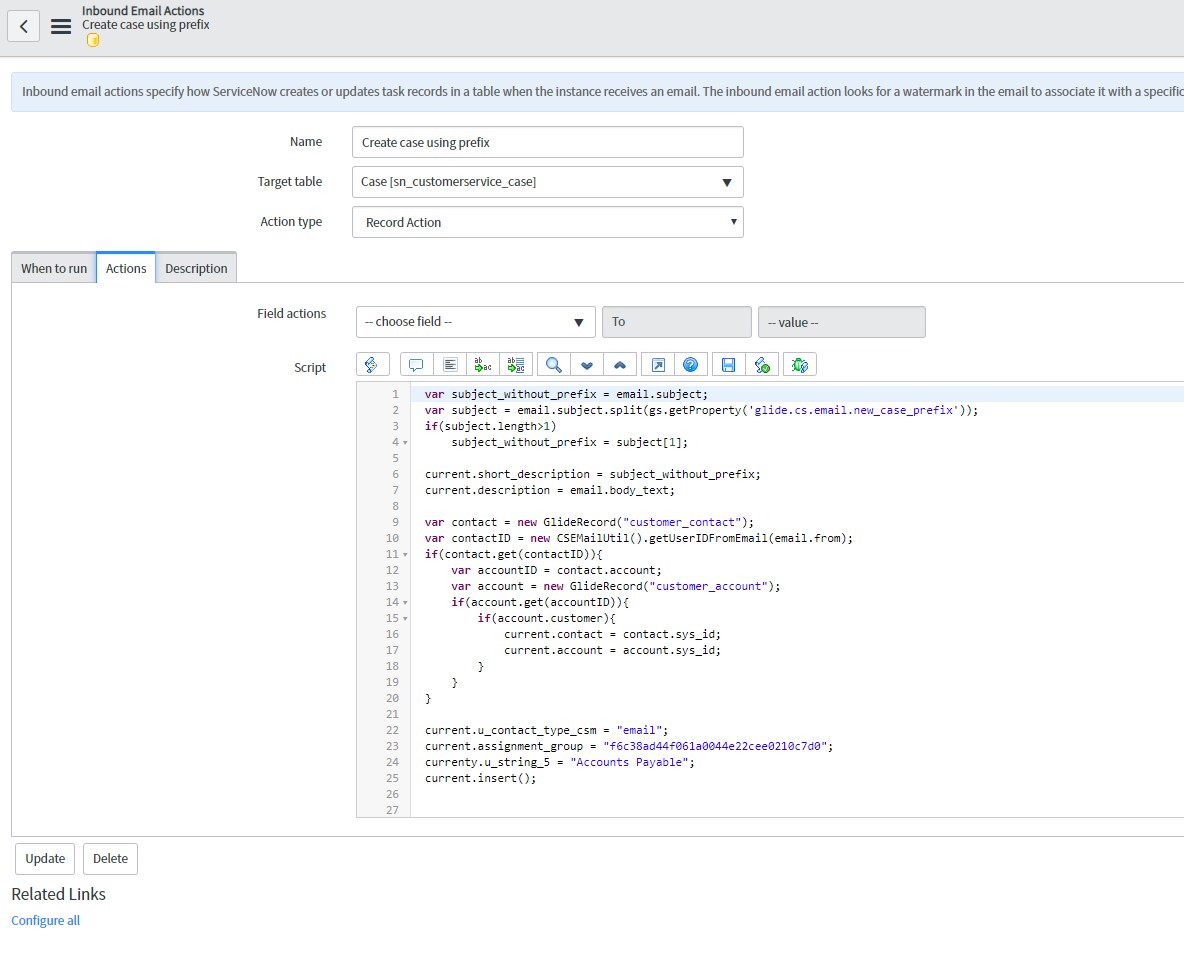Click the code line containing "Accounts Payable"
1184x968 pixels.
(560, 763)
